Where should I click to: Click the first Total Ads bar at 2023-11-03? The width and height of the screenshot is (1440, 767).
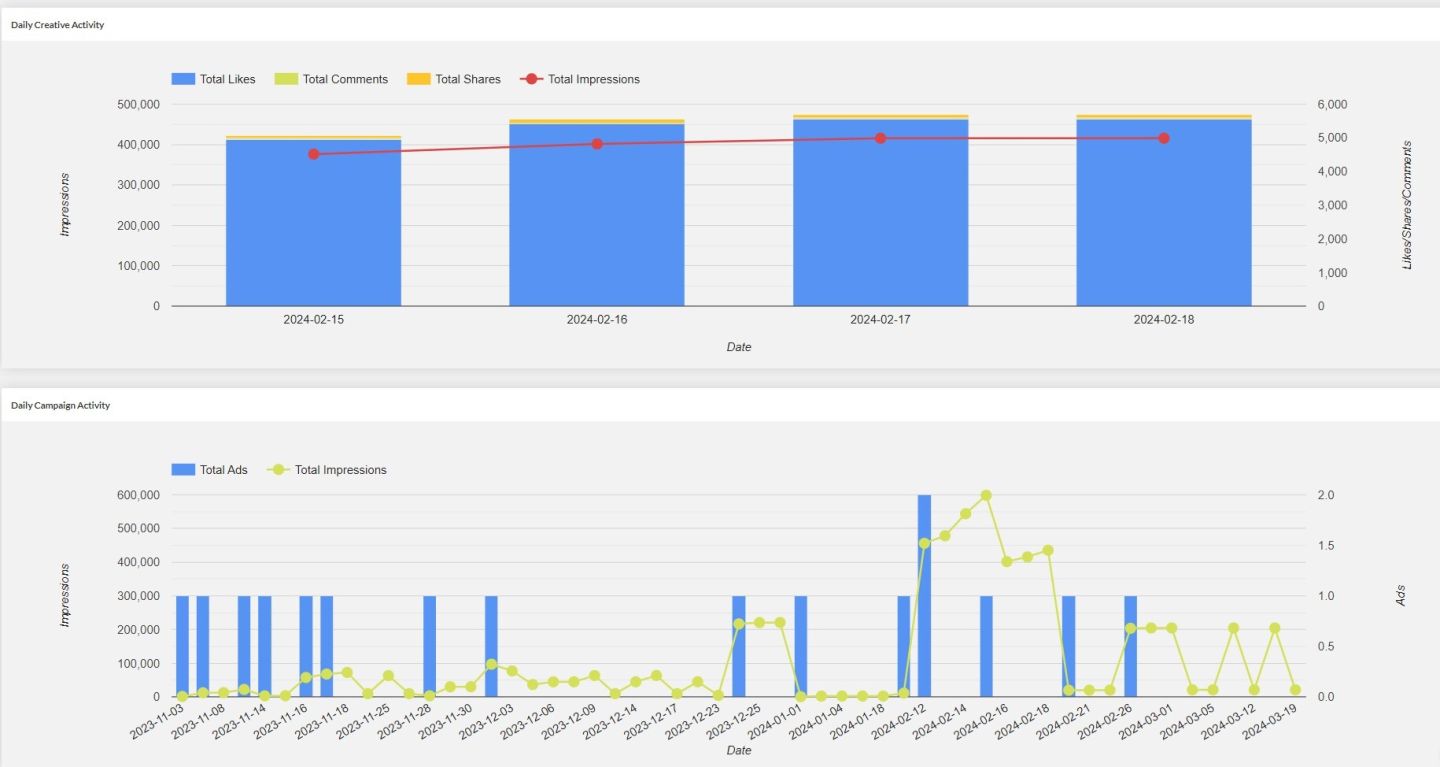pos(182,645)
